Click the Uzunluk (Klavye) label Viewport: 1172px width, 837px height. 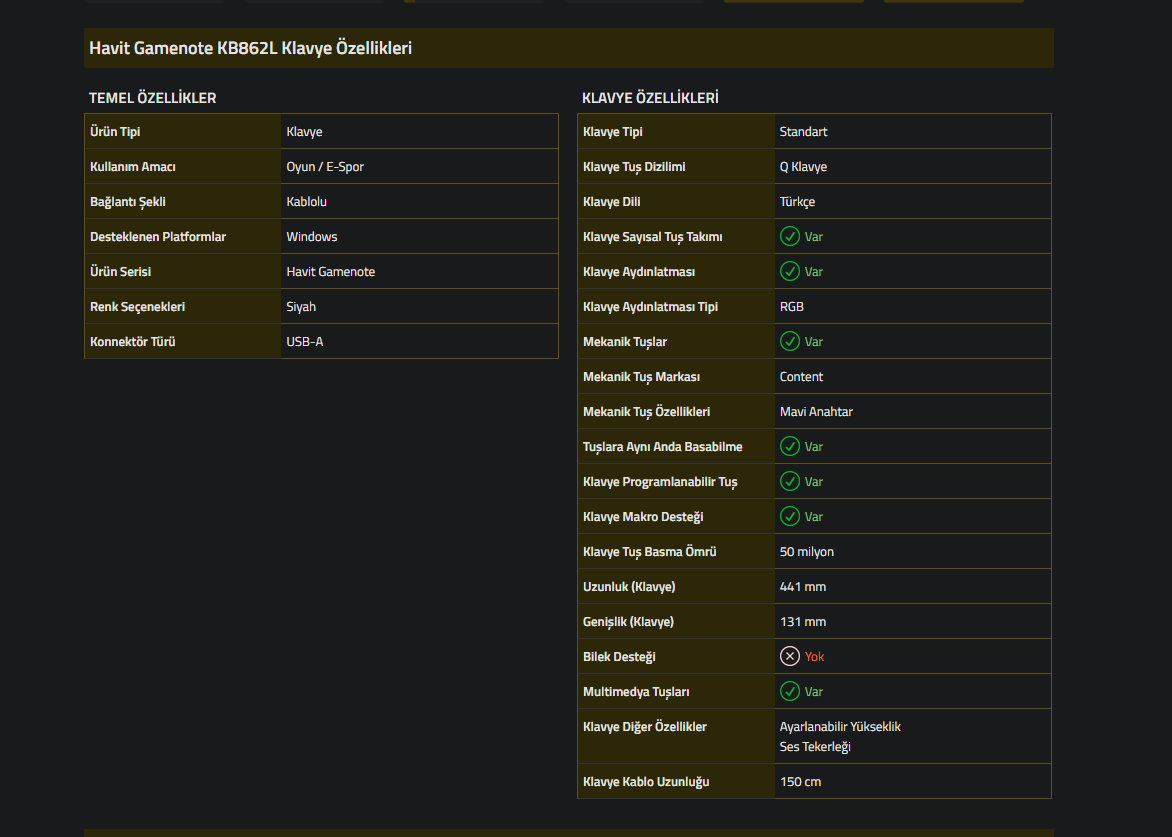(x=629, y=587)
